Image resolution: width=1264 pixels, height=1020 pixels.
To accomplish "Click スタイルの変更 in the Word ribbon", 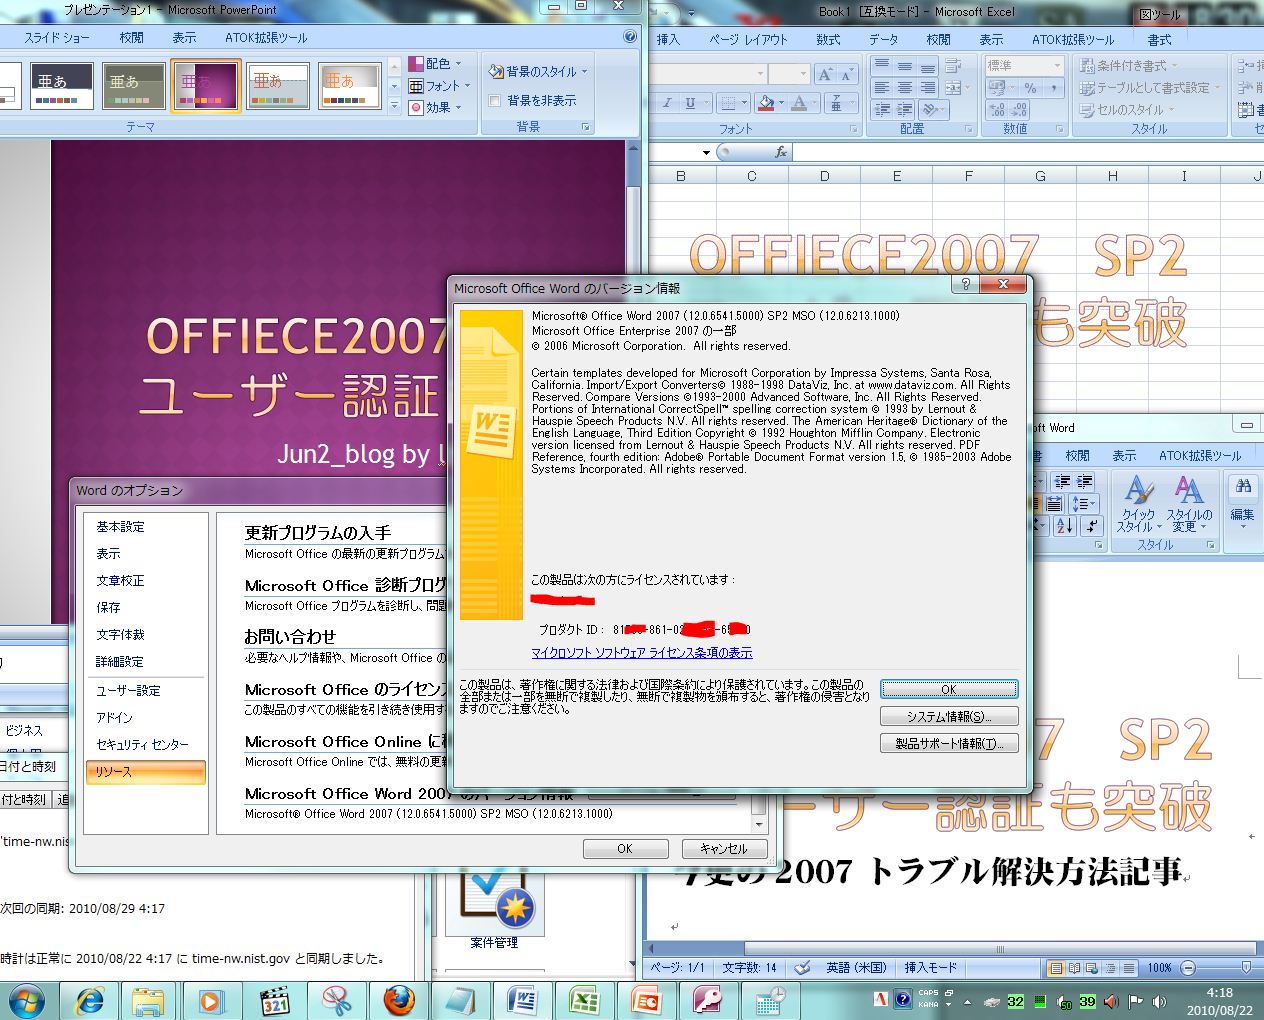I will (x=1189, y=505).
